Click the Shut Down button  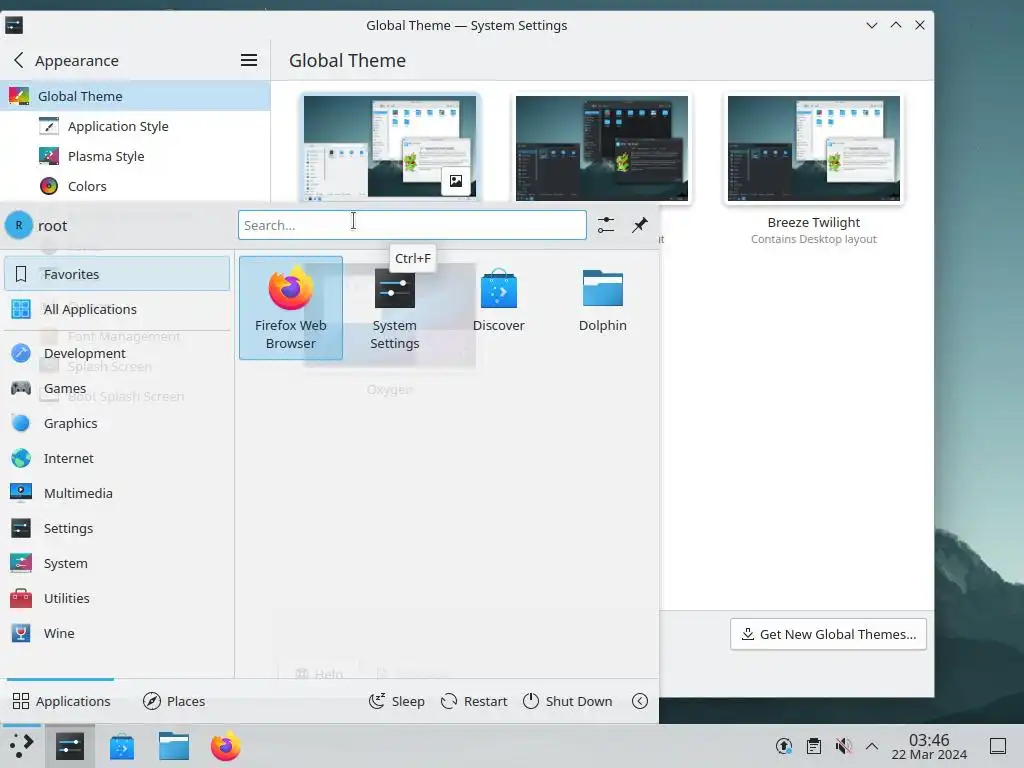point(568,701)
